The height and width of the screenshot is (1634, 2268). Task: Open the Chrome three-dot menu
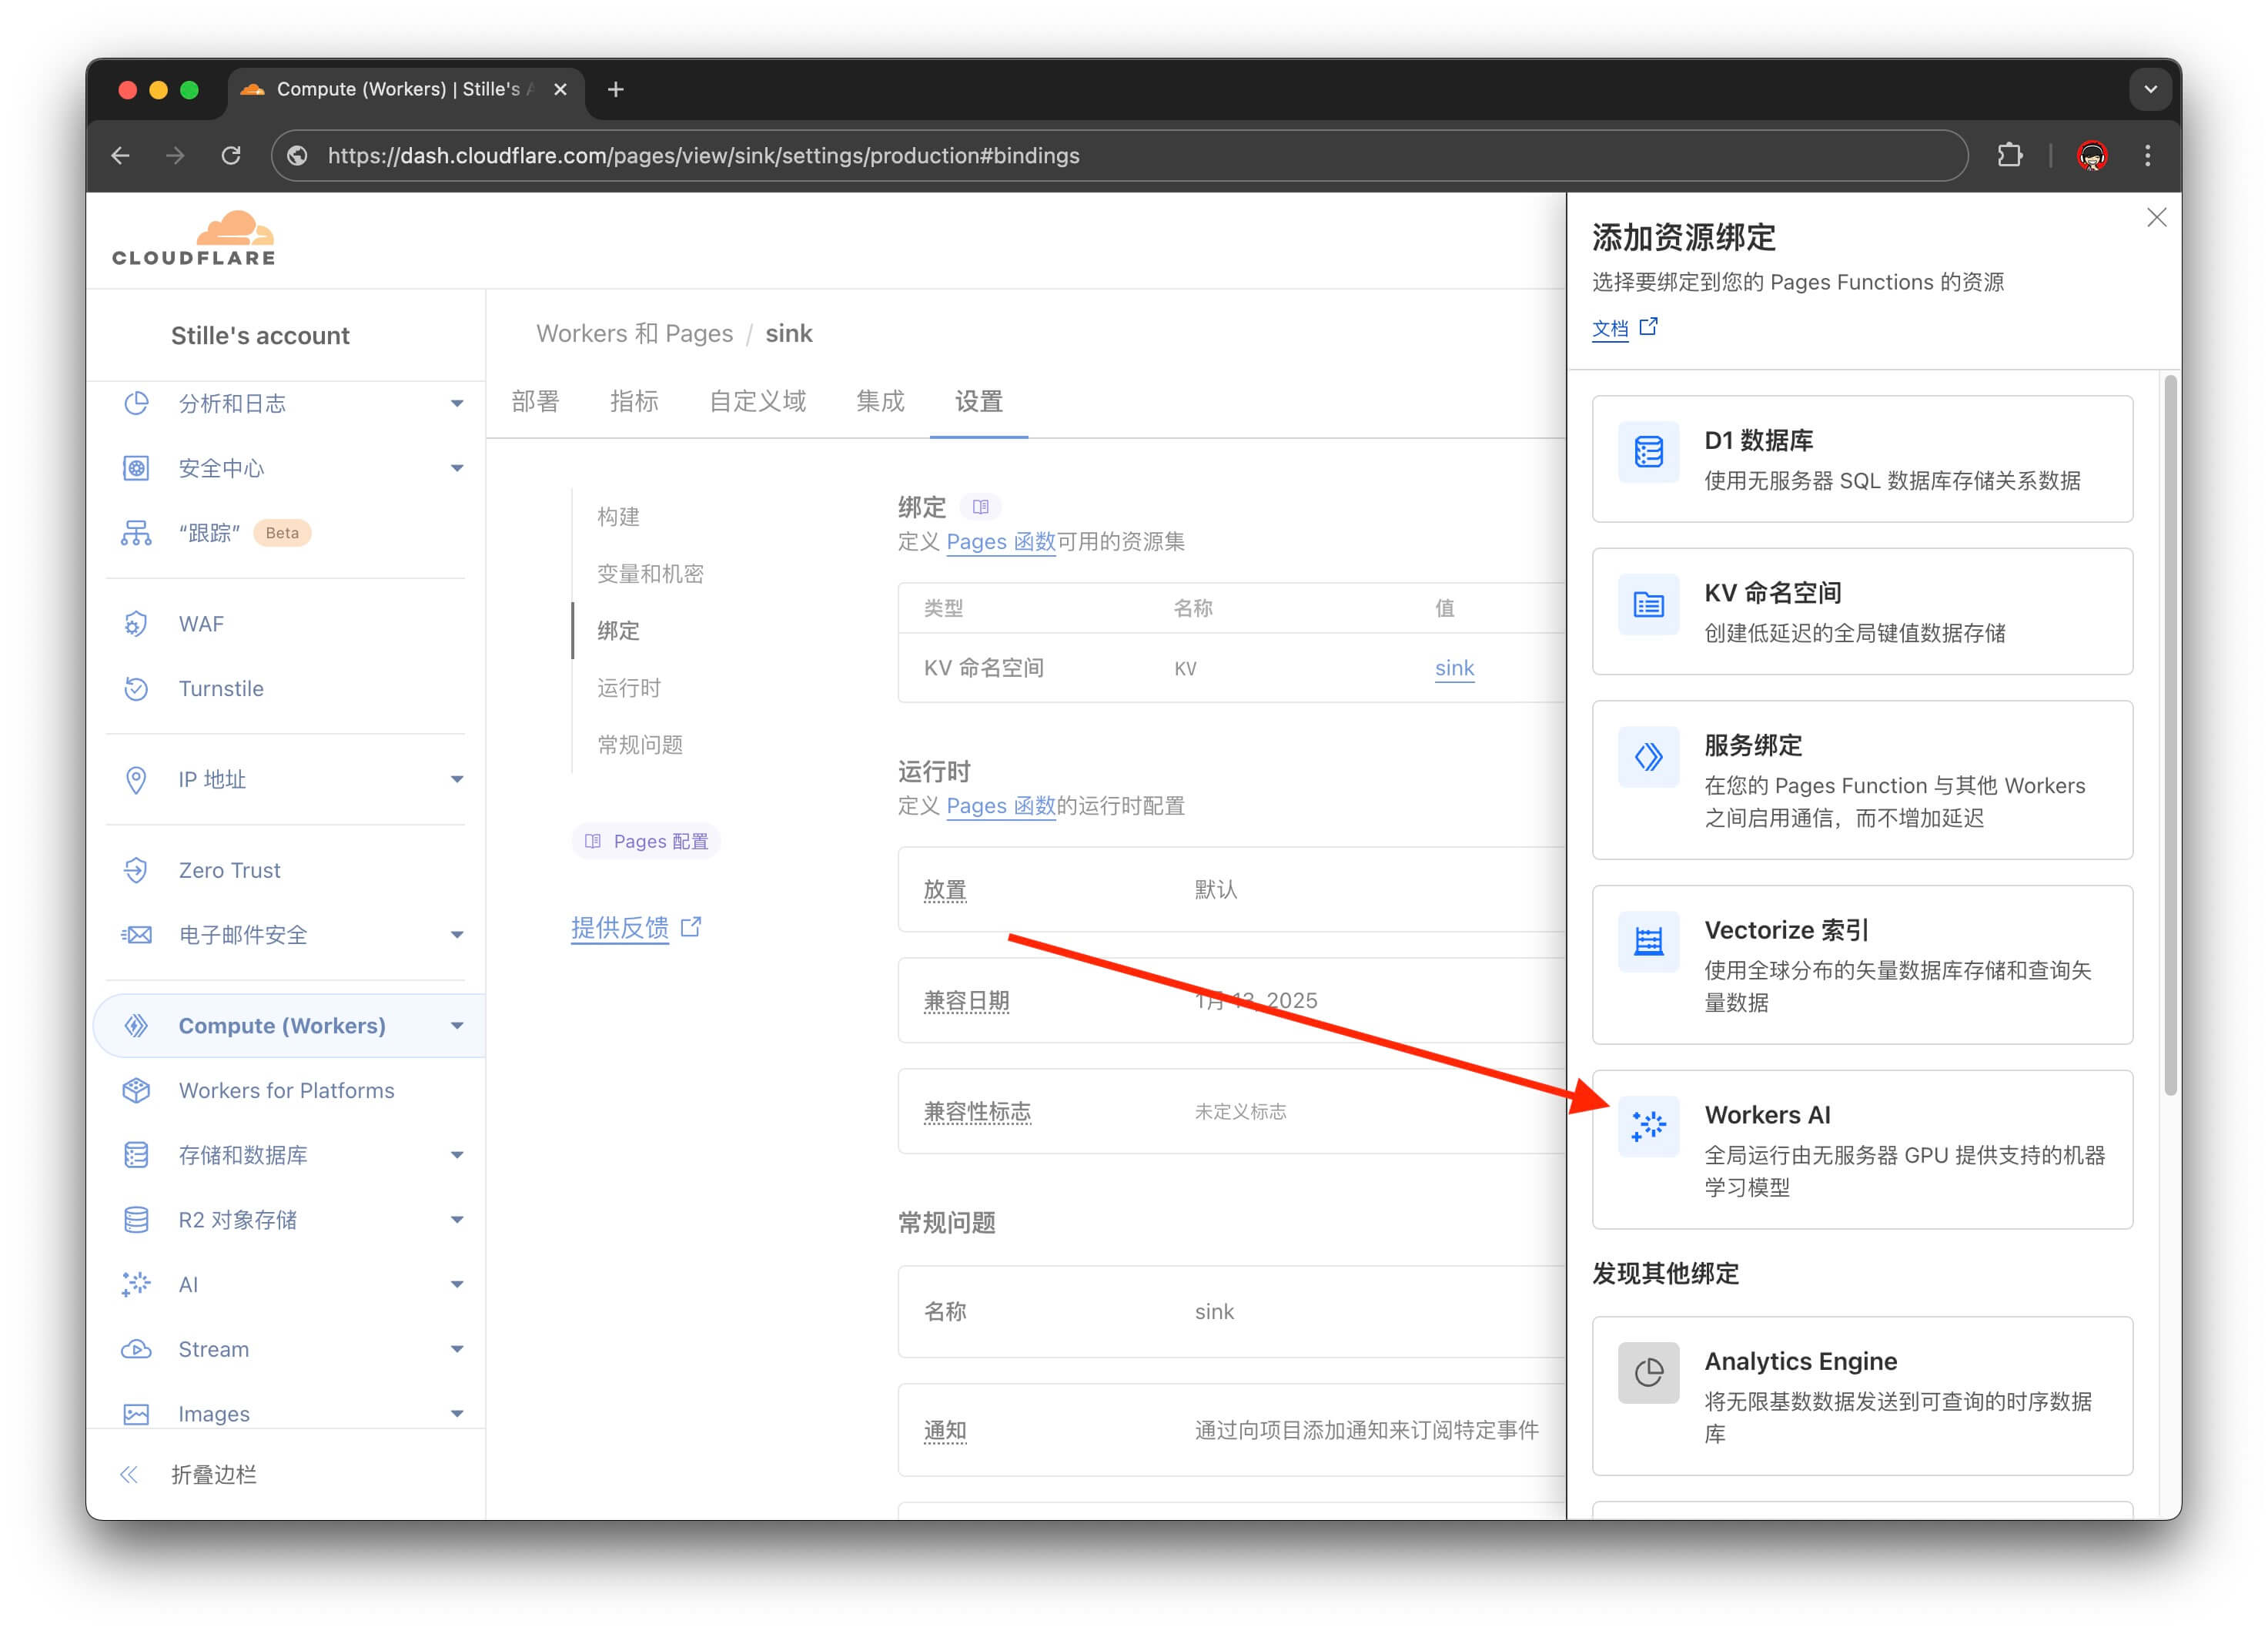[2147, 156]
